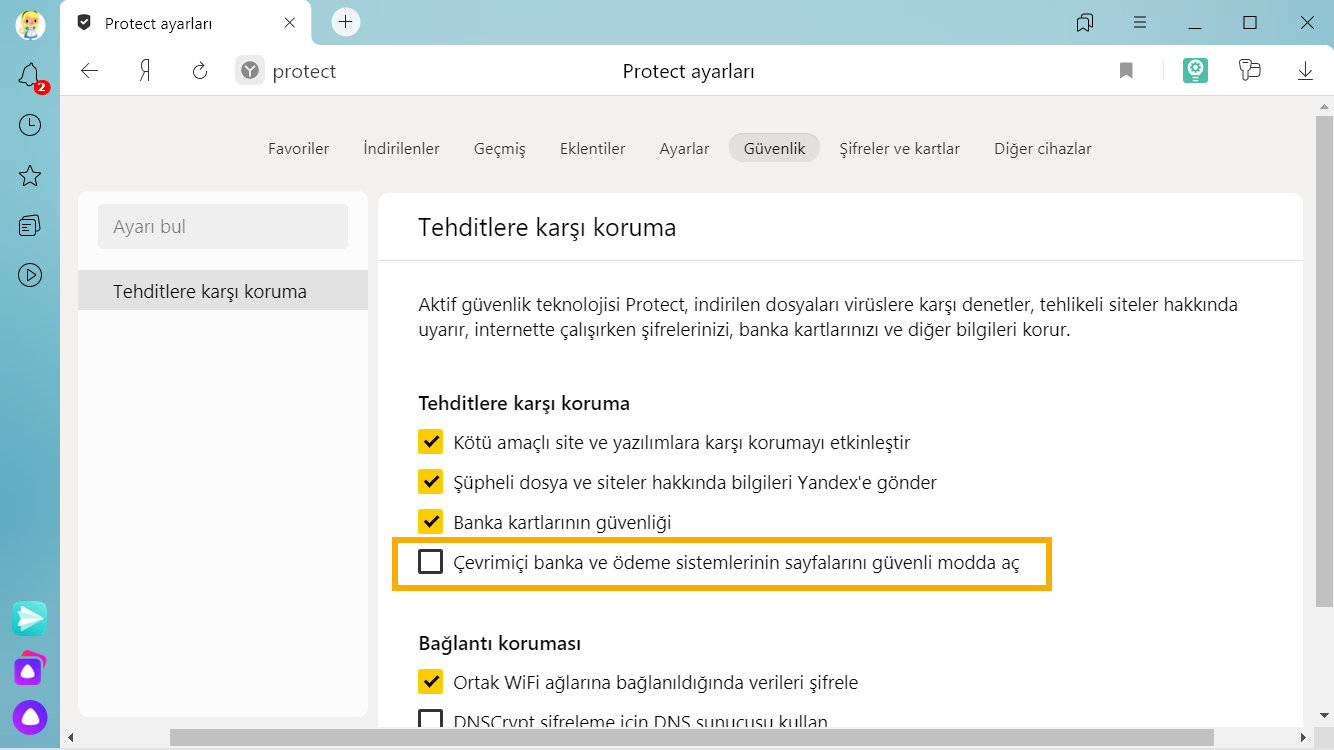
Task: Switch to İndirilenler tab
Action: (401, 148)
